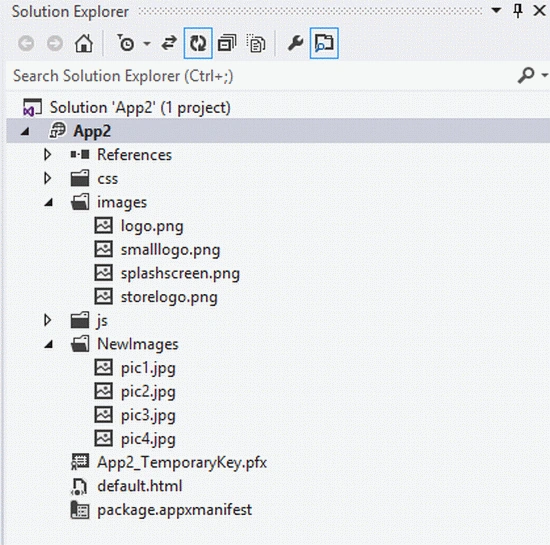
Task: Go to Home view in Solution Explorer
Action: coord(84,43)
